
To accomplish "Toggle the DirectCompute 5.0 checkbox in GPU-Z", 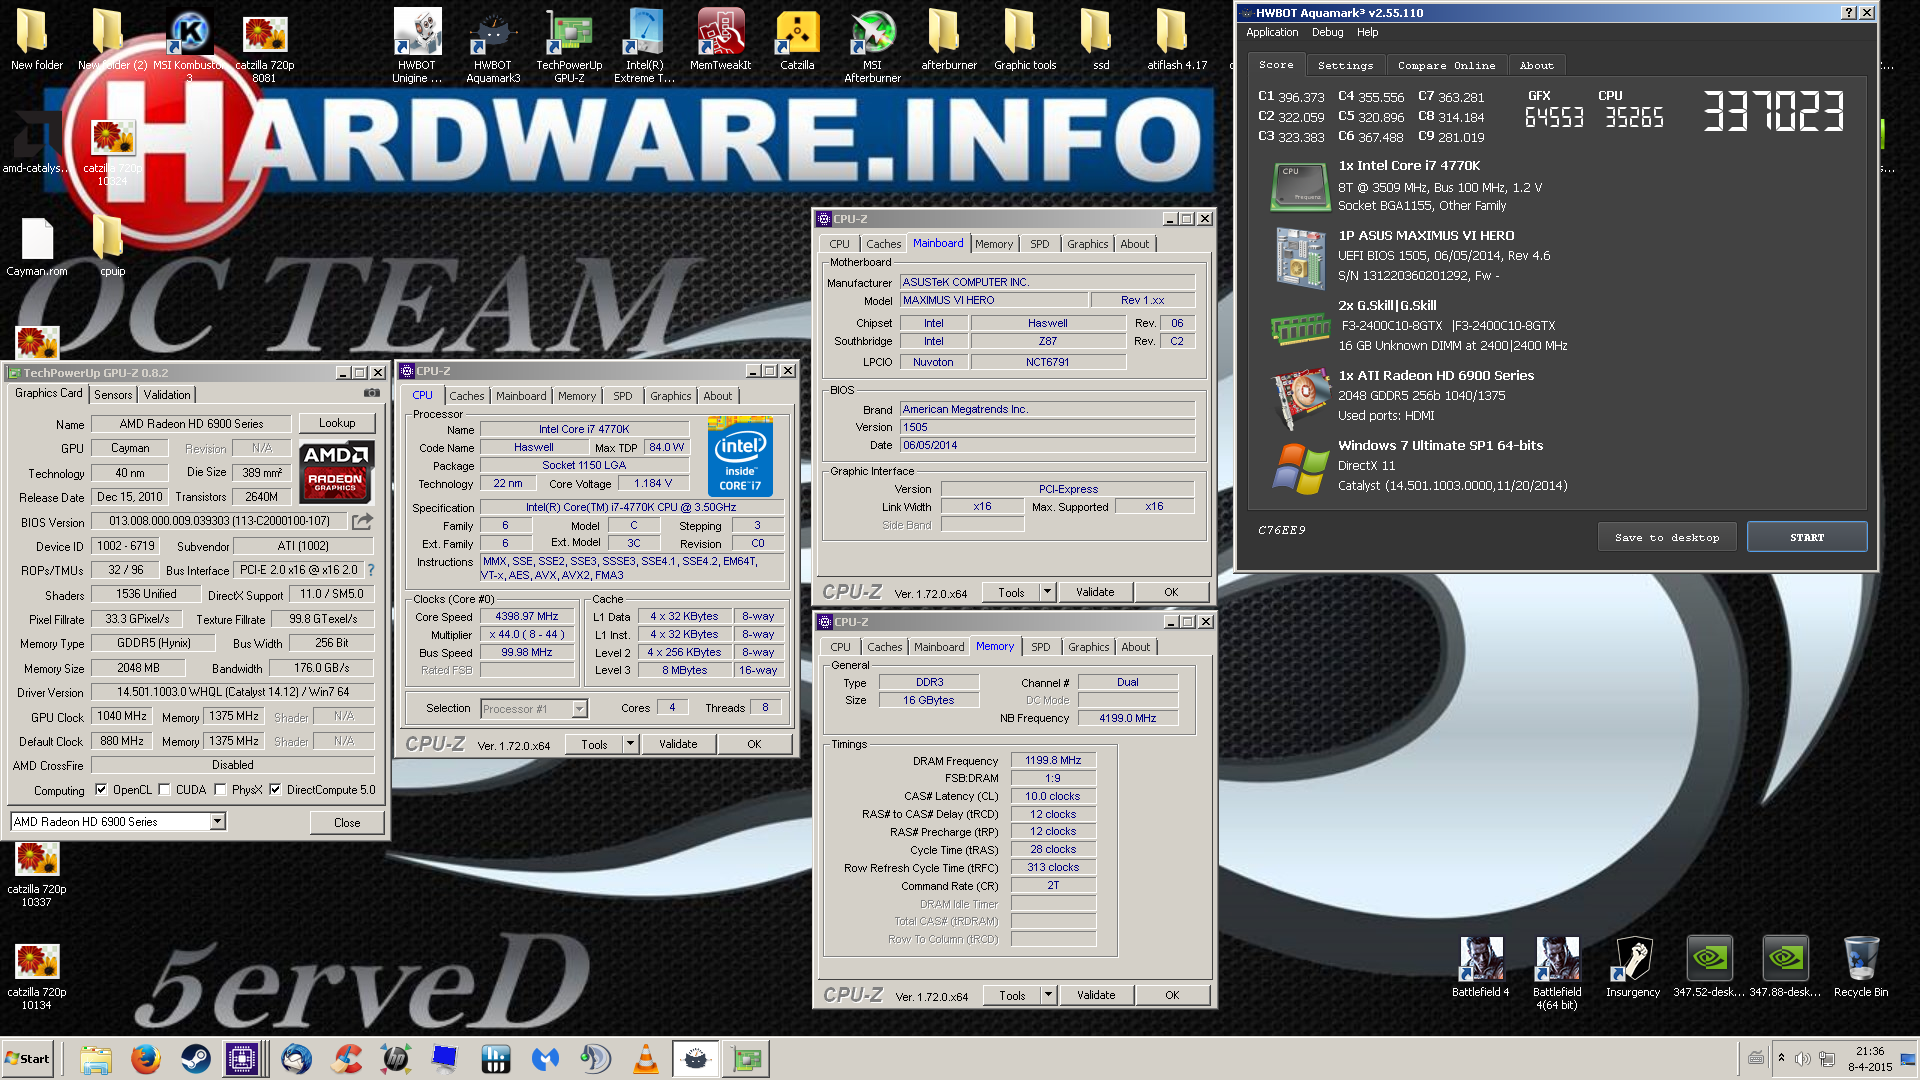I will [275, 790].
